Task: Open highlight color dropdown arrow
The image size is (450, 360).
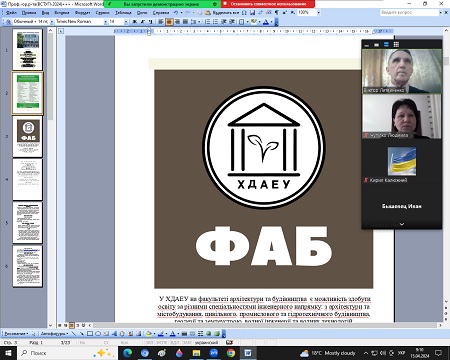Action: pos(259,22)
